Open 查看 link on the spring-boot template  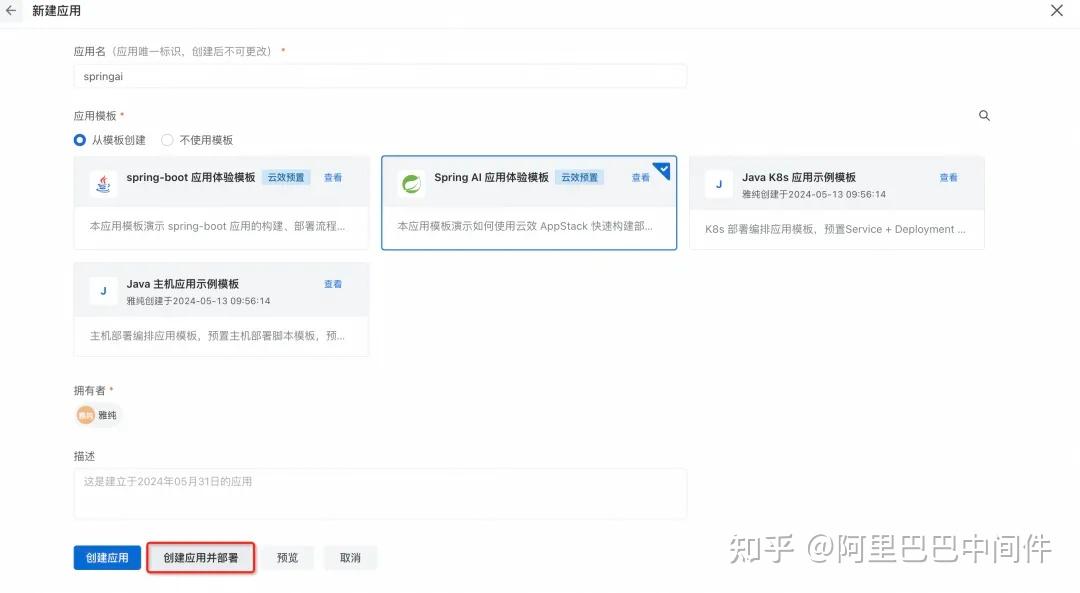click(x=333, y=178)
